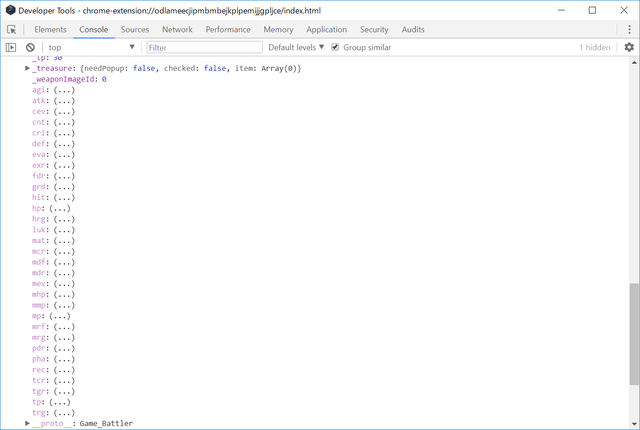Screen dimensions: 640x430
Task: Close the Developer Tools window
Action: pyautogui.click(x=624, y=10)
